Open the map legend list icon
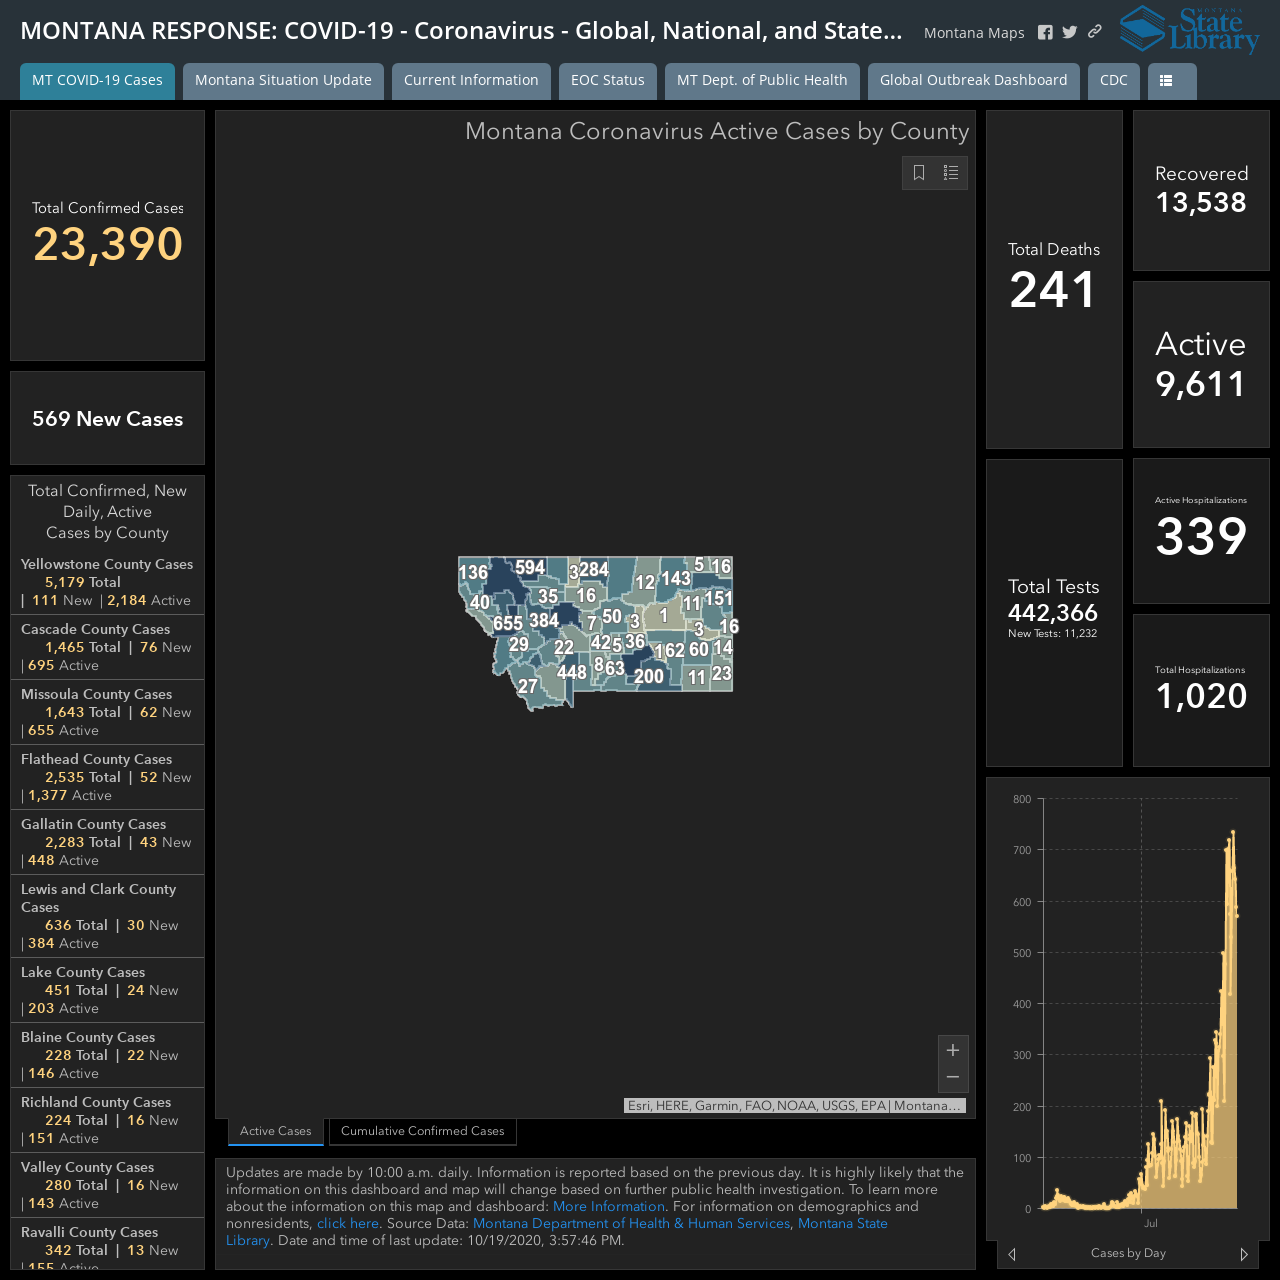This screenshot has height=1280, width=1280. coord(951,173)
